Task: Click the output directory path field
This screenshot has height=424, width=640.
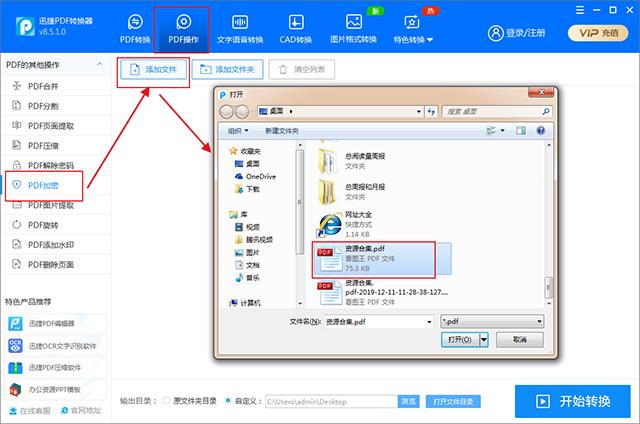Action: pyautogui.click(x=331, y=402)
